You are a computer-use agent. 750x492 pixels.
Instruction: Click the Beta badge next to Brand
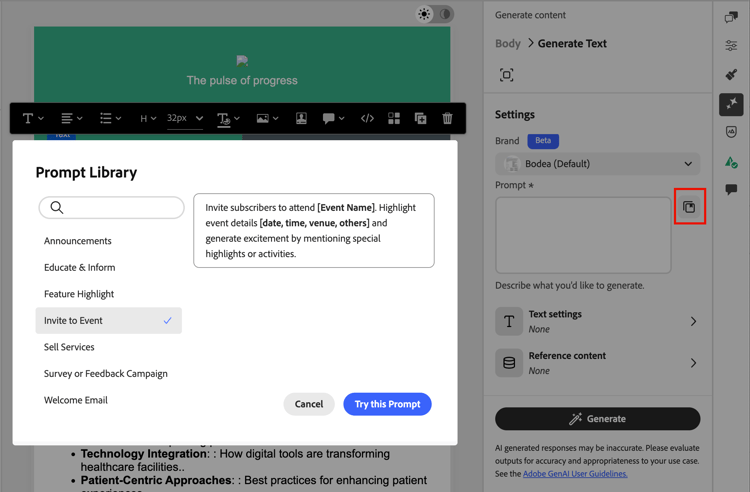pos(543,141)
